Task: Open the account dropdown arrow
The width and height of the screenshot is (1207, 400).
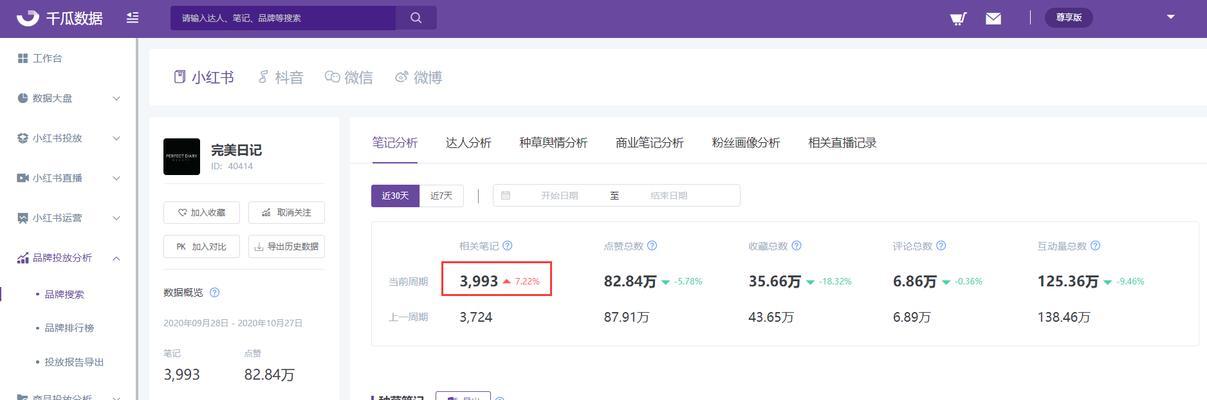Action: tap(1171, 17)
